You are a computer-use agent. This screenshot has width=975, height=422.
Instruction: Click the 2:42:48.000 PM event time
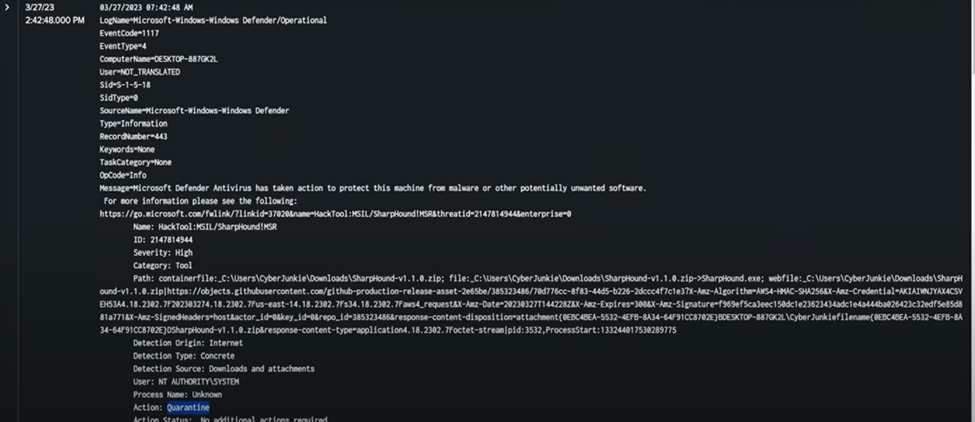click(x=55, y=20)
